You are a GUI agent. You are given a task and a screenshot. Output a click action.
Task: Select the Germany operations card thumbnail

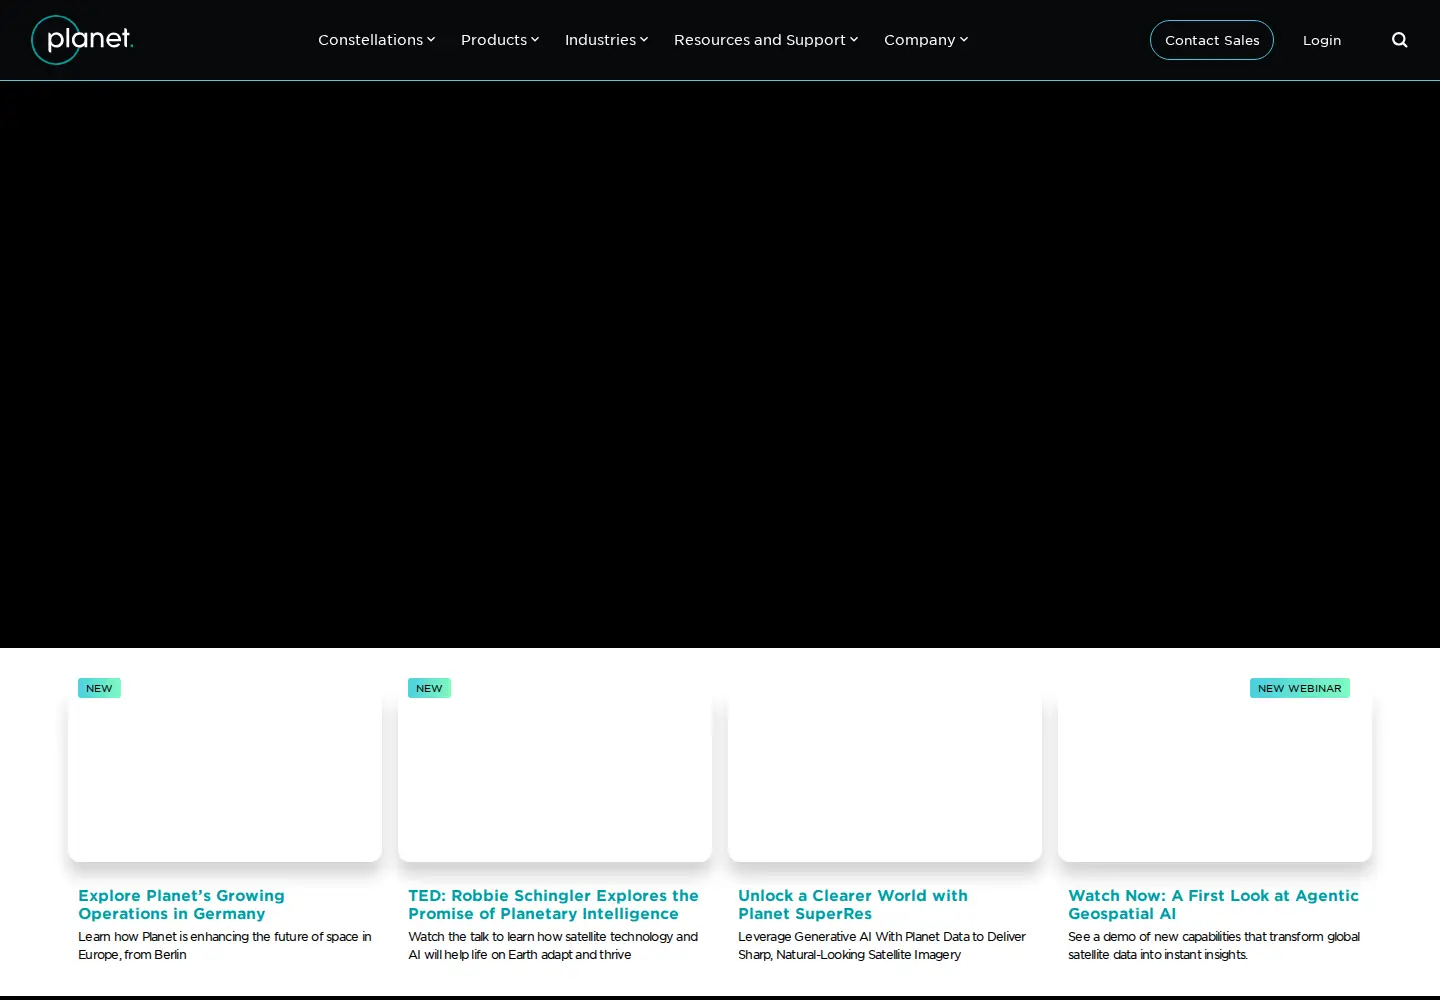pyautogui.click(x=225, y=775)
